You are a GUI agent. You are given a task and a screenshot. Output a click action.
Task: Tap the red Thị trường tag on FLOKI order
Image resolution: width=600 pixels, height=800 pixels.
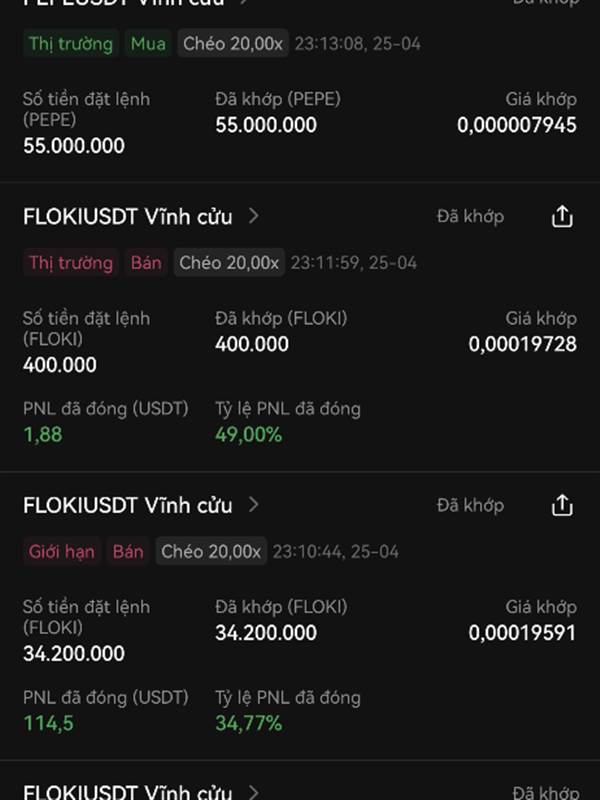click(71, 263)
